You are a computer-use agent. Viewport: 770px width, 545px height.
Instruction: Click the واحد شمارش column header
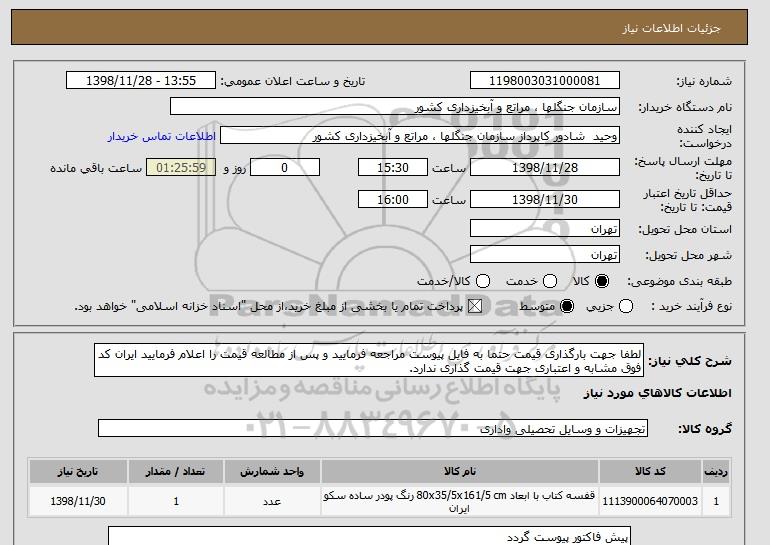pyautogui.click(x=272, y=471)
